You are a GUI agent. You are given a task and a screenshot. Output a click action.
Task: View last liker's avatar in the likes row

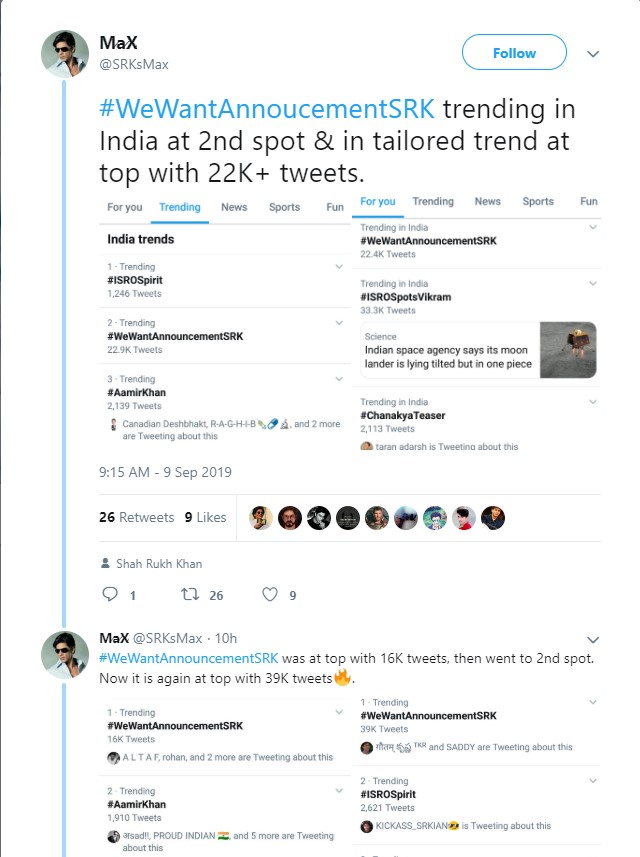493,517
